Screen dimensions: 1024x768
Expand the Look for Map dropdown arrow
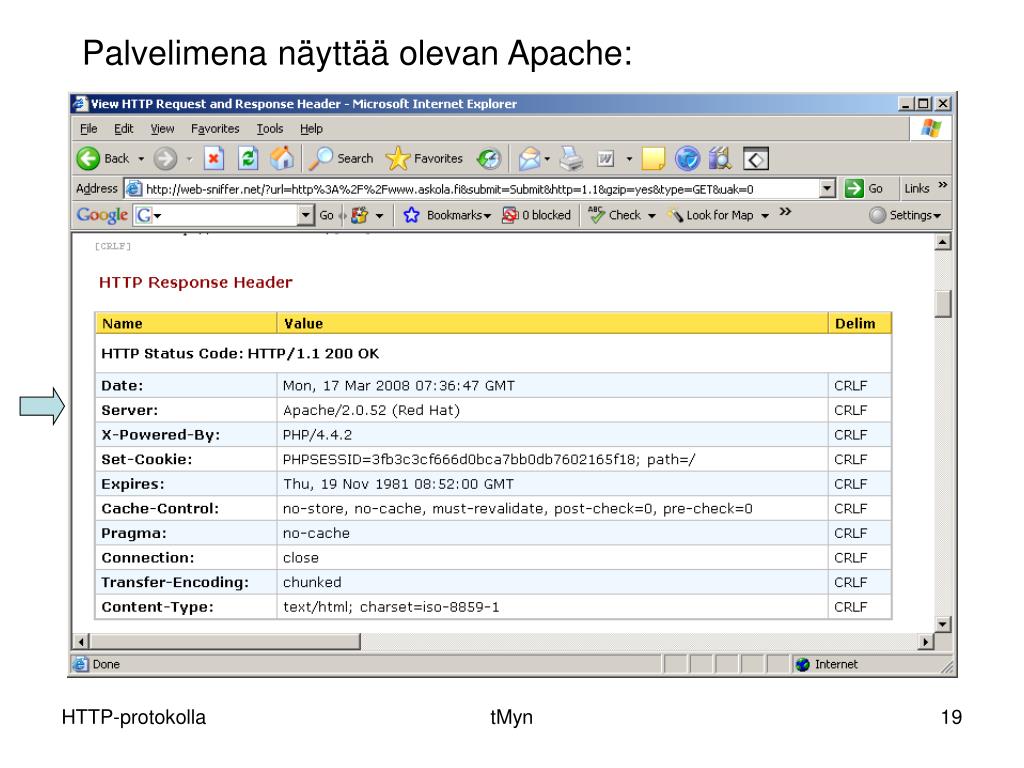click(765, 216)
